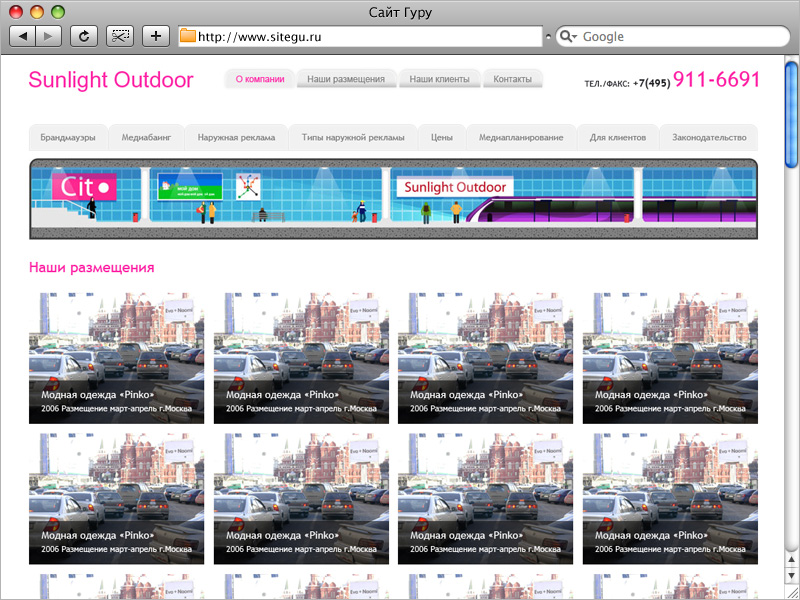Screen dimensions: 800x600
Task: Reload the page with the circular arrow
Action: tap(84, 36)
